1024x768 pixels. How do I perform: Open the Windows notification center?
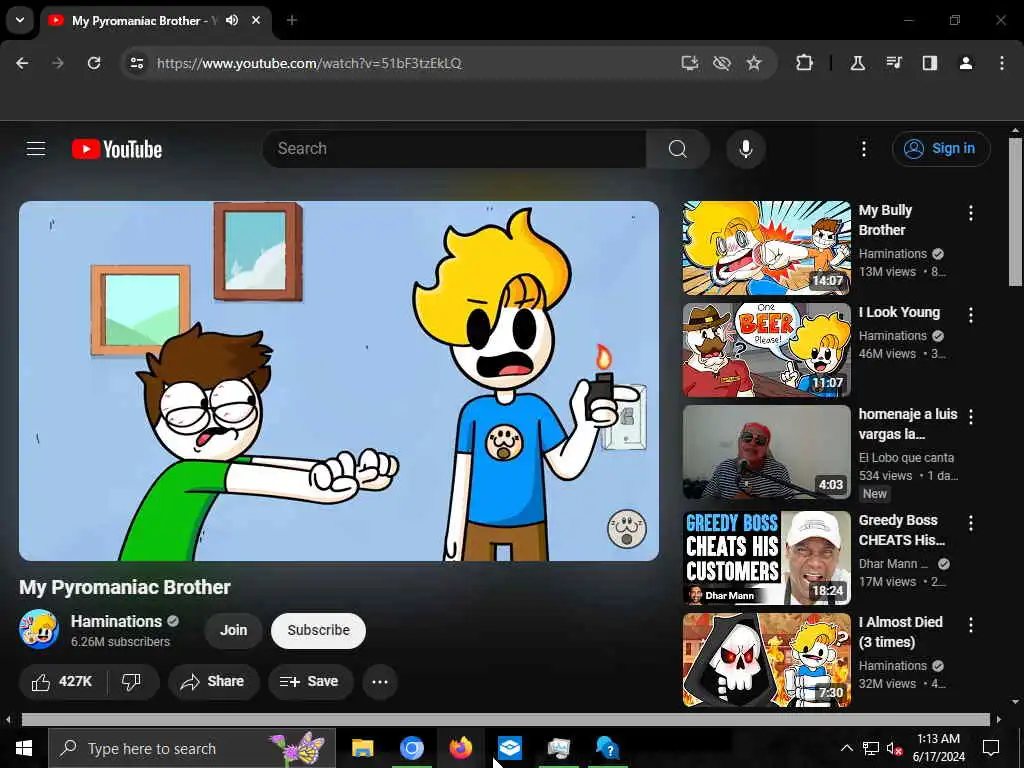pos(991,748)
